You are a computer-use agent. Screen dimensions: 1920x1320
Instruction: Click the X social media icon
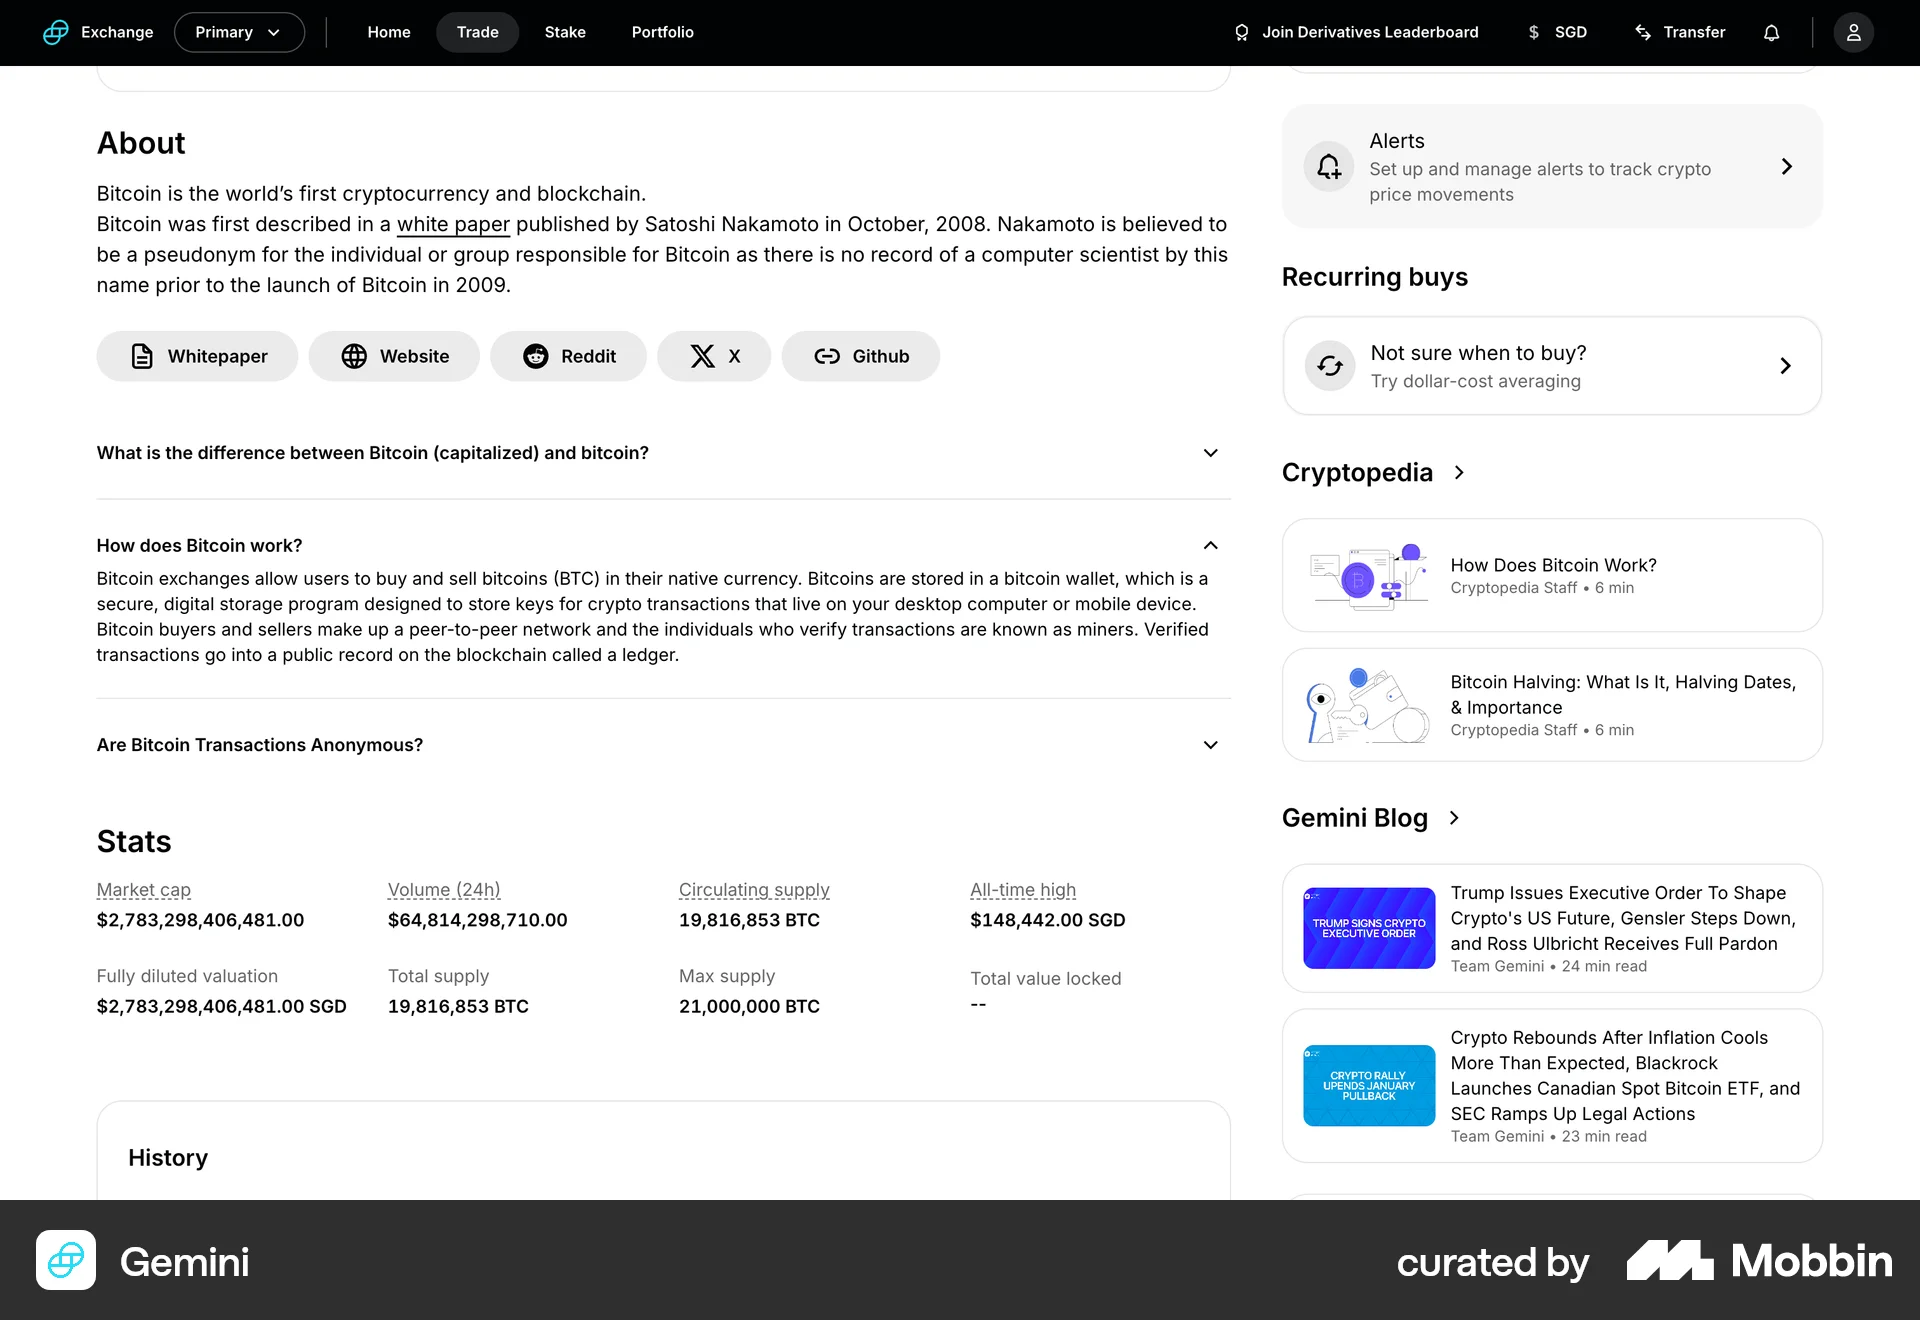coord(703,356)
